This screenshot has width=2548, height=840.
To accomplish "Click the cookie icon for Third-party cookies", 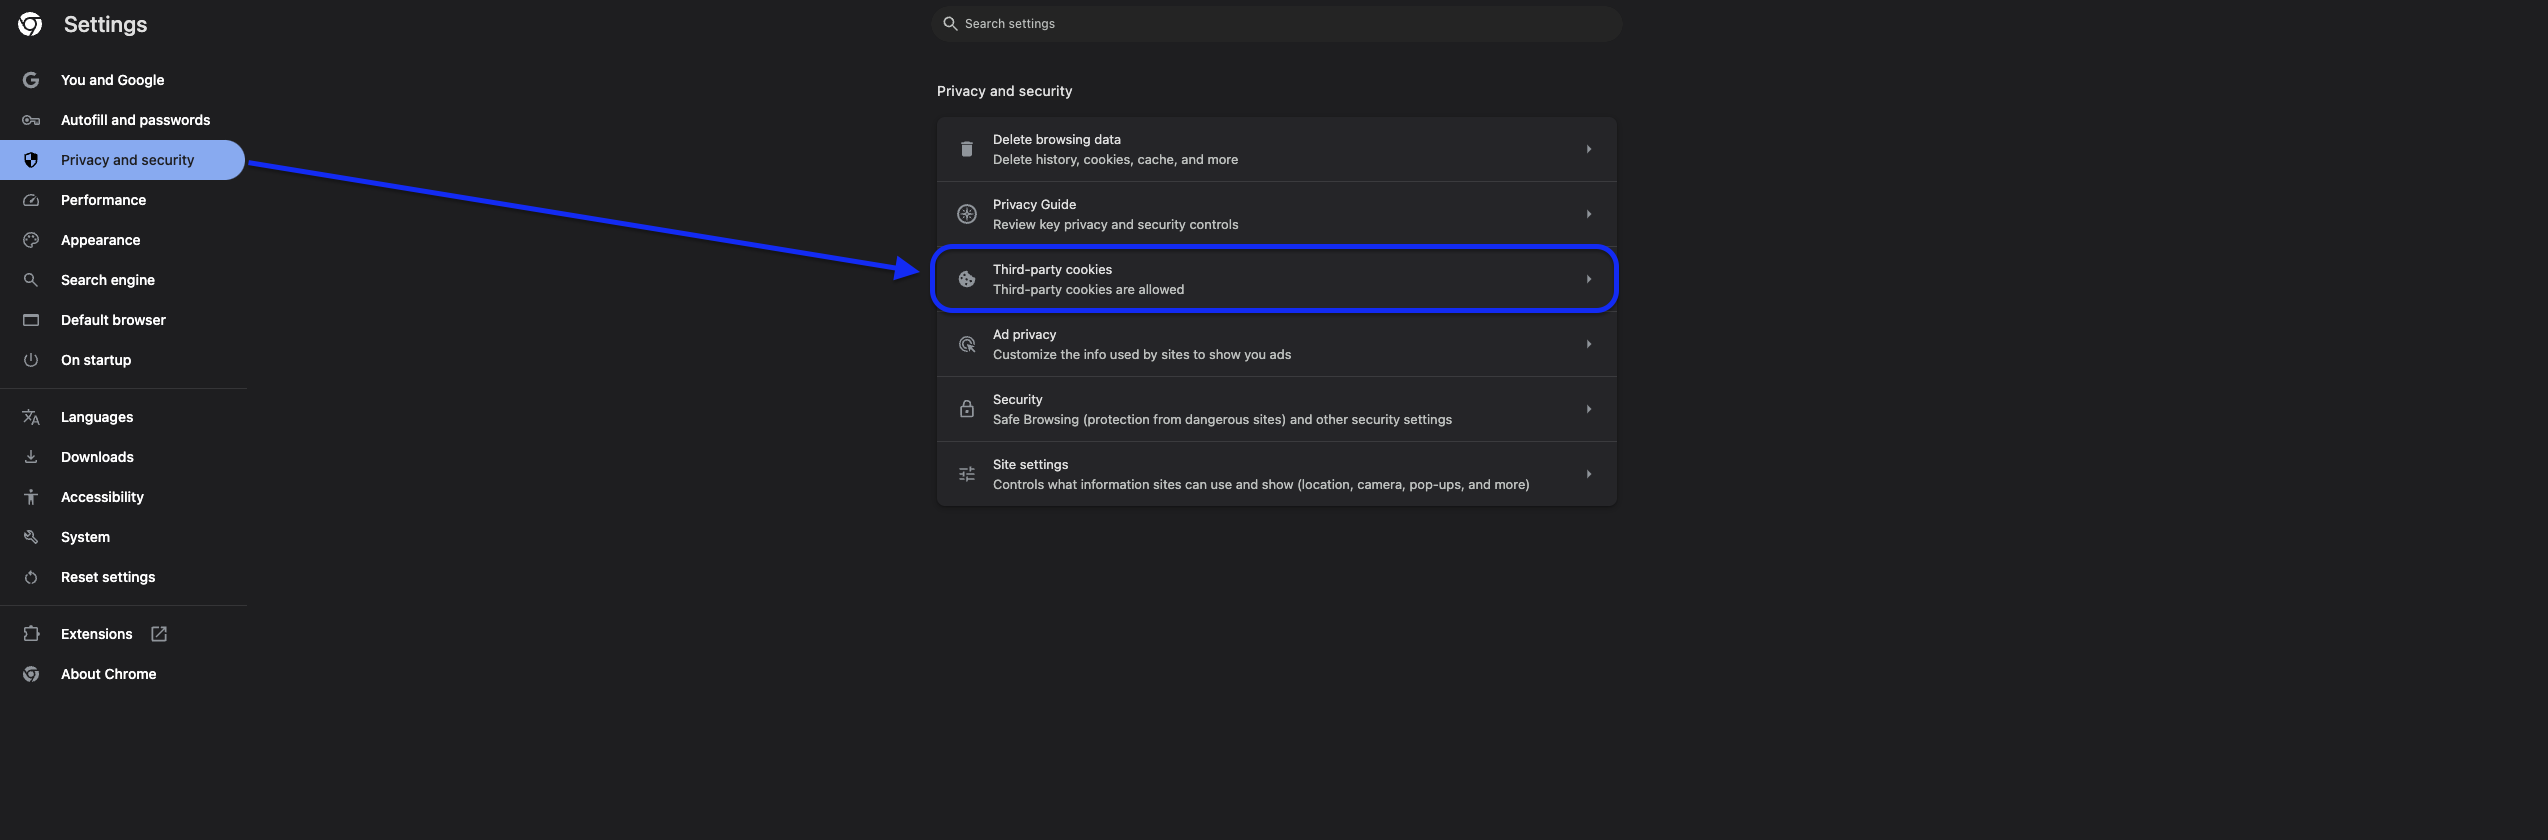I will [x=966, y=279].
